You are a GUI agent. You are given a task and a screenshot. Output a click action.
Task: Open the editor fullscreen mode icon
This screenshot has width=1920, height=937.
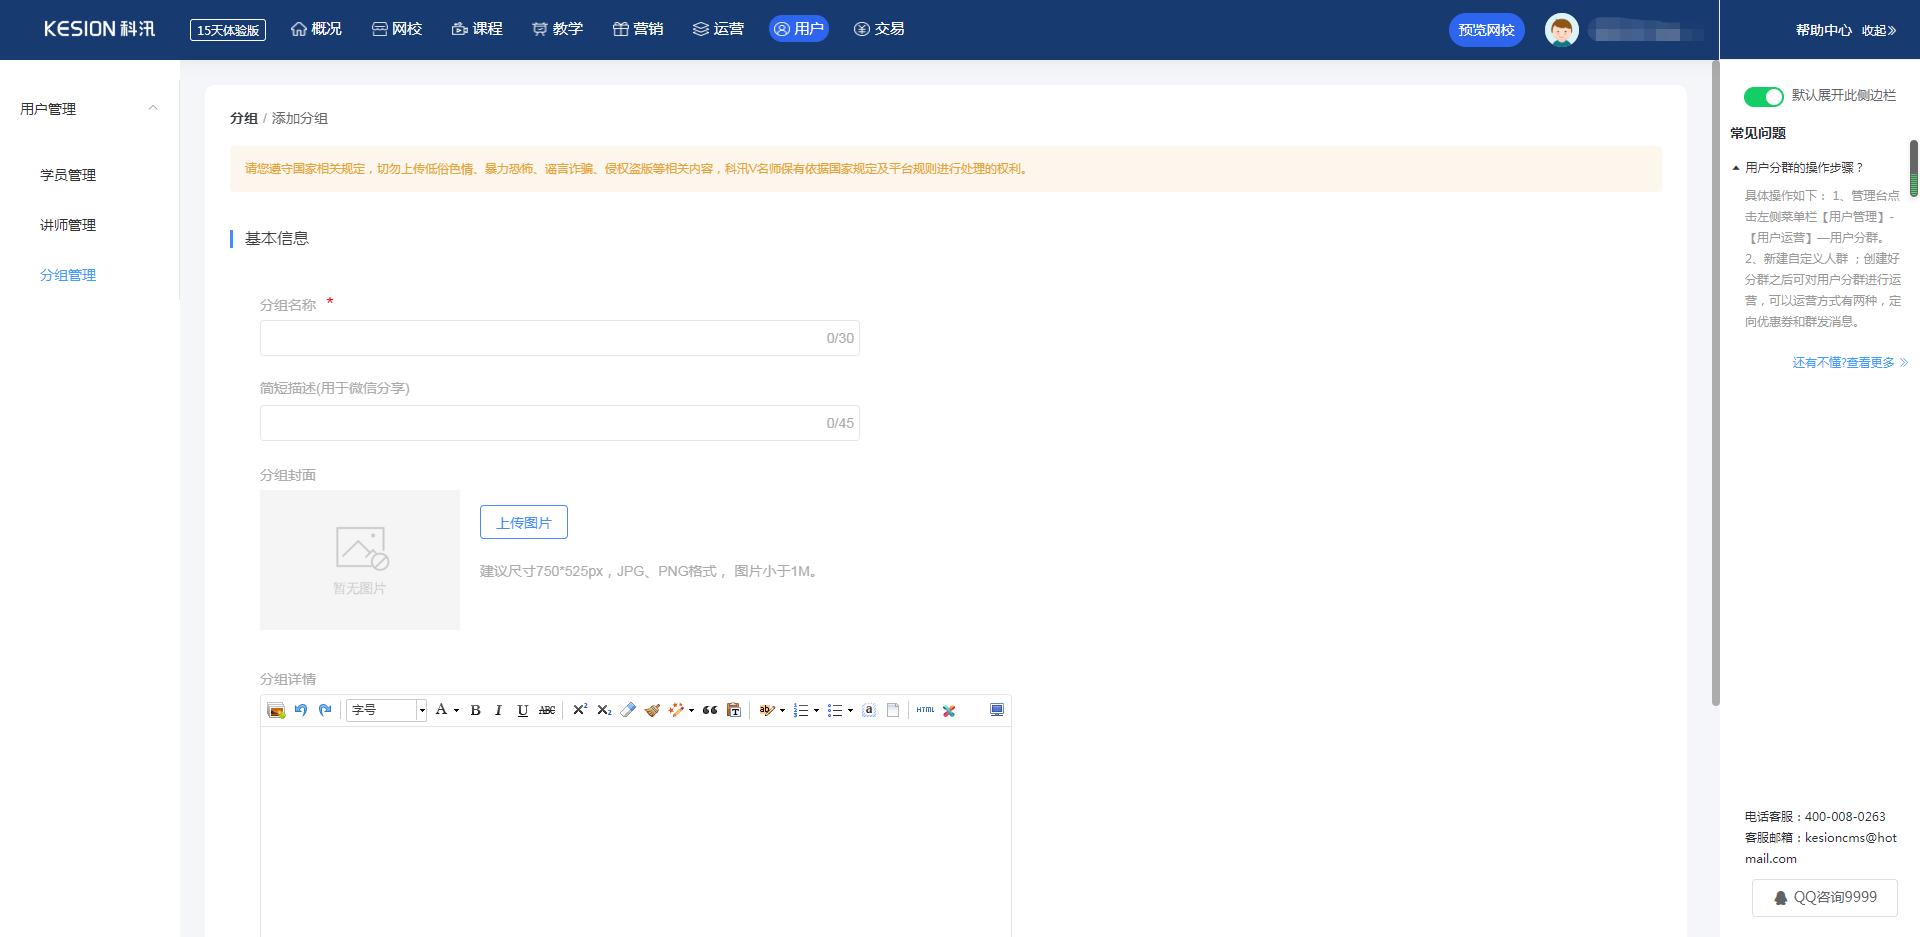(x=997, y=710)
